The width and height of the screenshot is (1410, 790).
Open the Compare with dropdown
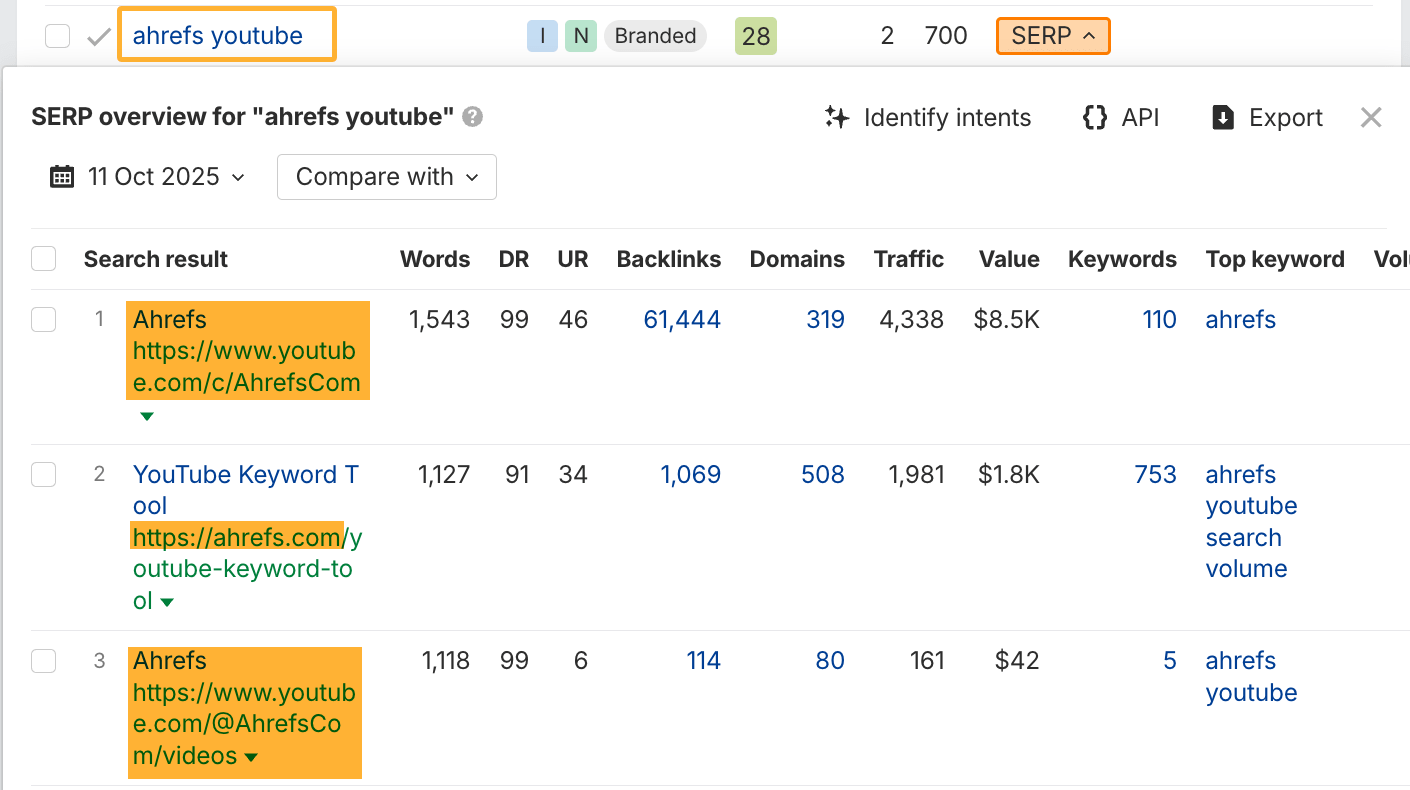coord(386,176)
